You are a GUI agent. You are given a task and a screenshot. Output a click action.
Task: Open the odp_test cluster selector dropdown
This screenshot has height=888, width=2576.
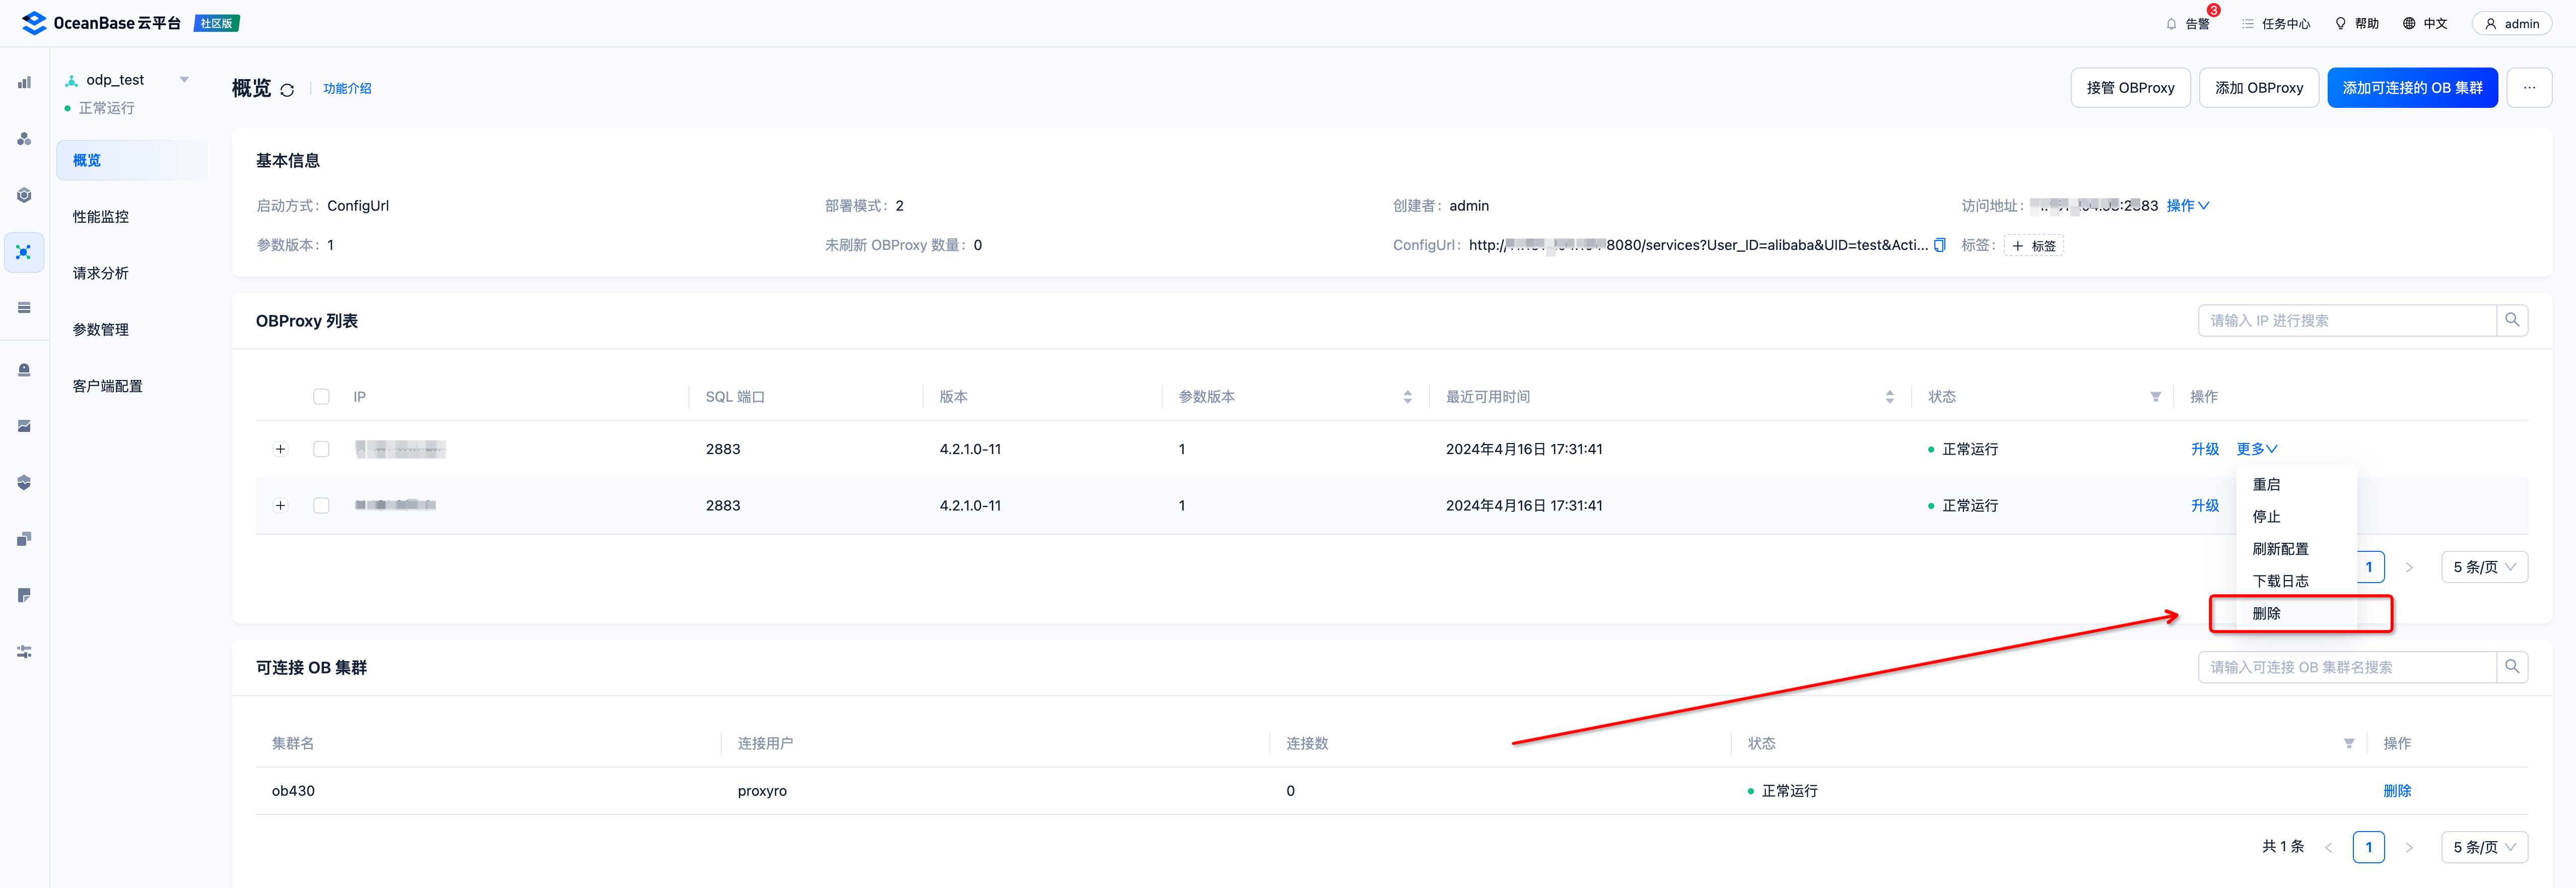point(184,80)
